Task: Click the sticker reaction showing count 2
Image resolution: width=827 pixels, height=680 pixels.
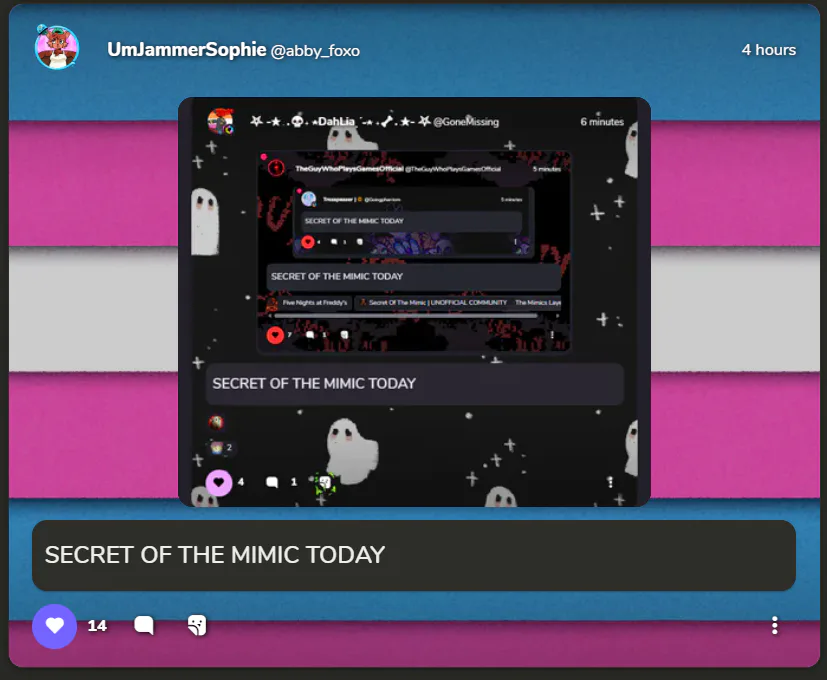Action: click(222, 447)
